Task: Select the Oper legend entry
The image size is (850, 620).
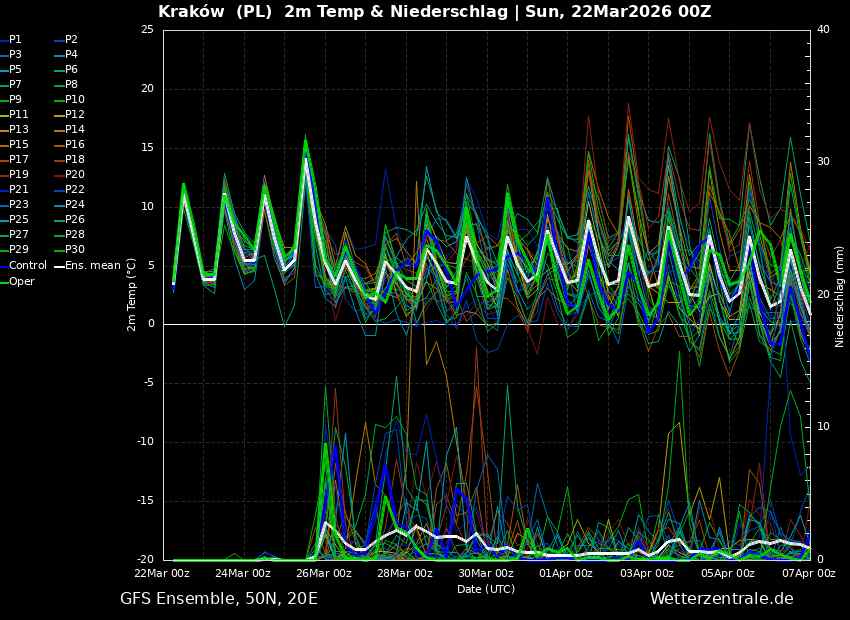Action: (17, 281)
